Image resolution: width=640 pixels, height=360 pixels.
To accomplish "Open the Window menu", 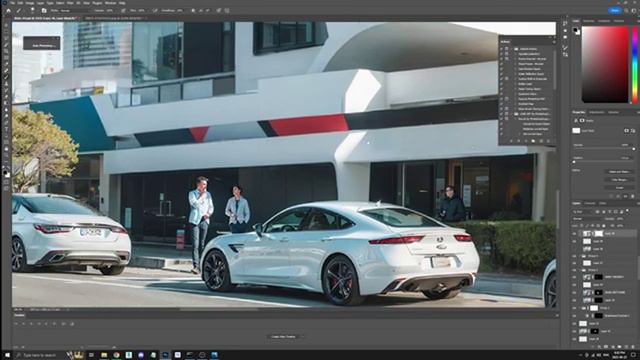I will [110, 3].
